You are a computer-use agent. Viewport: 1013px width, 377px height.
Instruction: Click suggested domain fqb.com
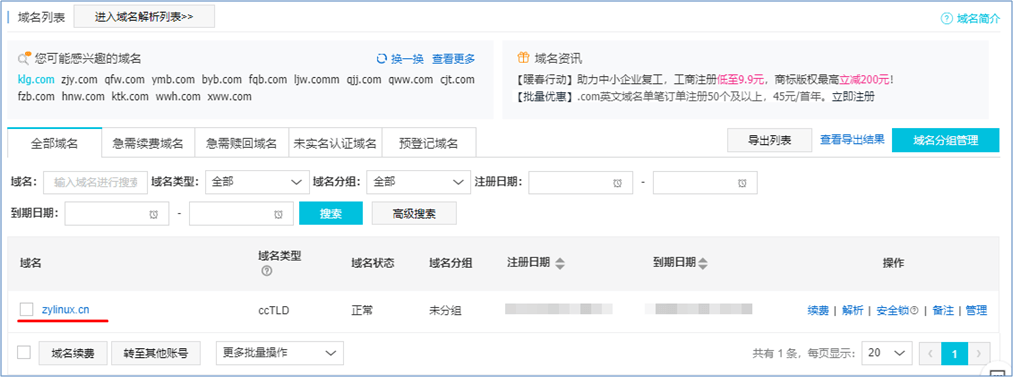[x=267, y=80]
